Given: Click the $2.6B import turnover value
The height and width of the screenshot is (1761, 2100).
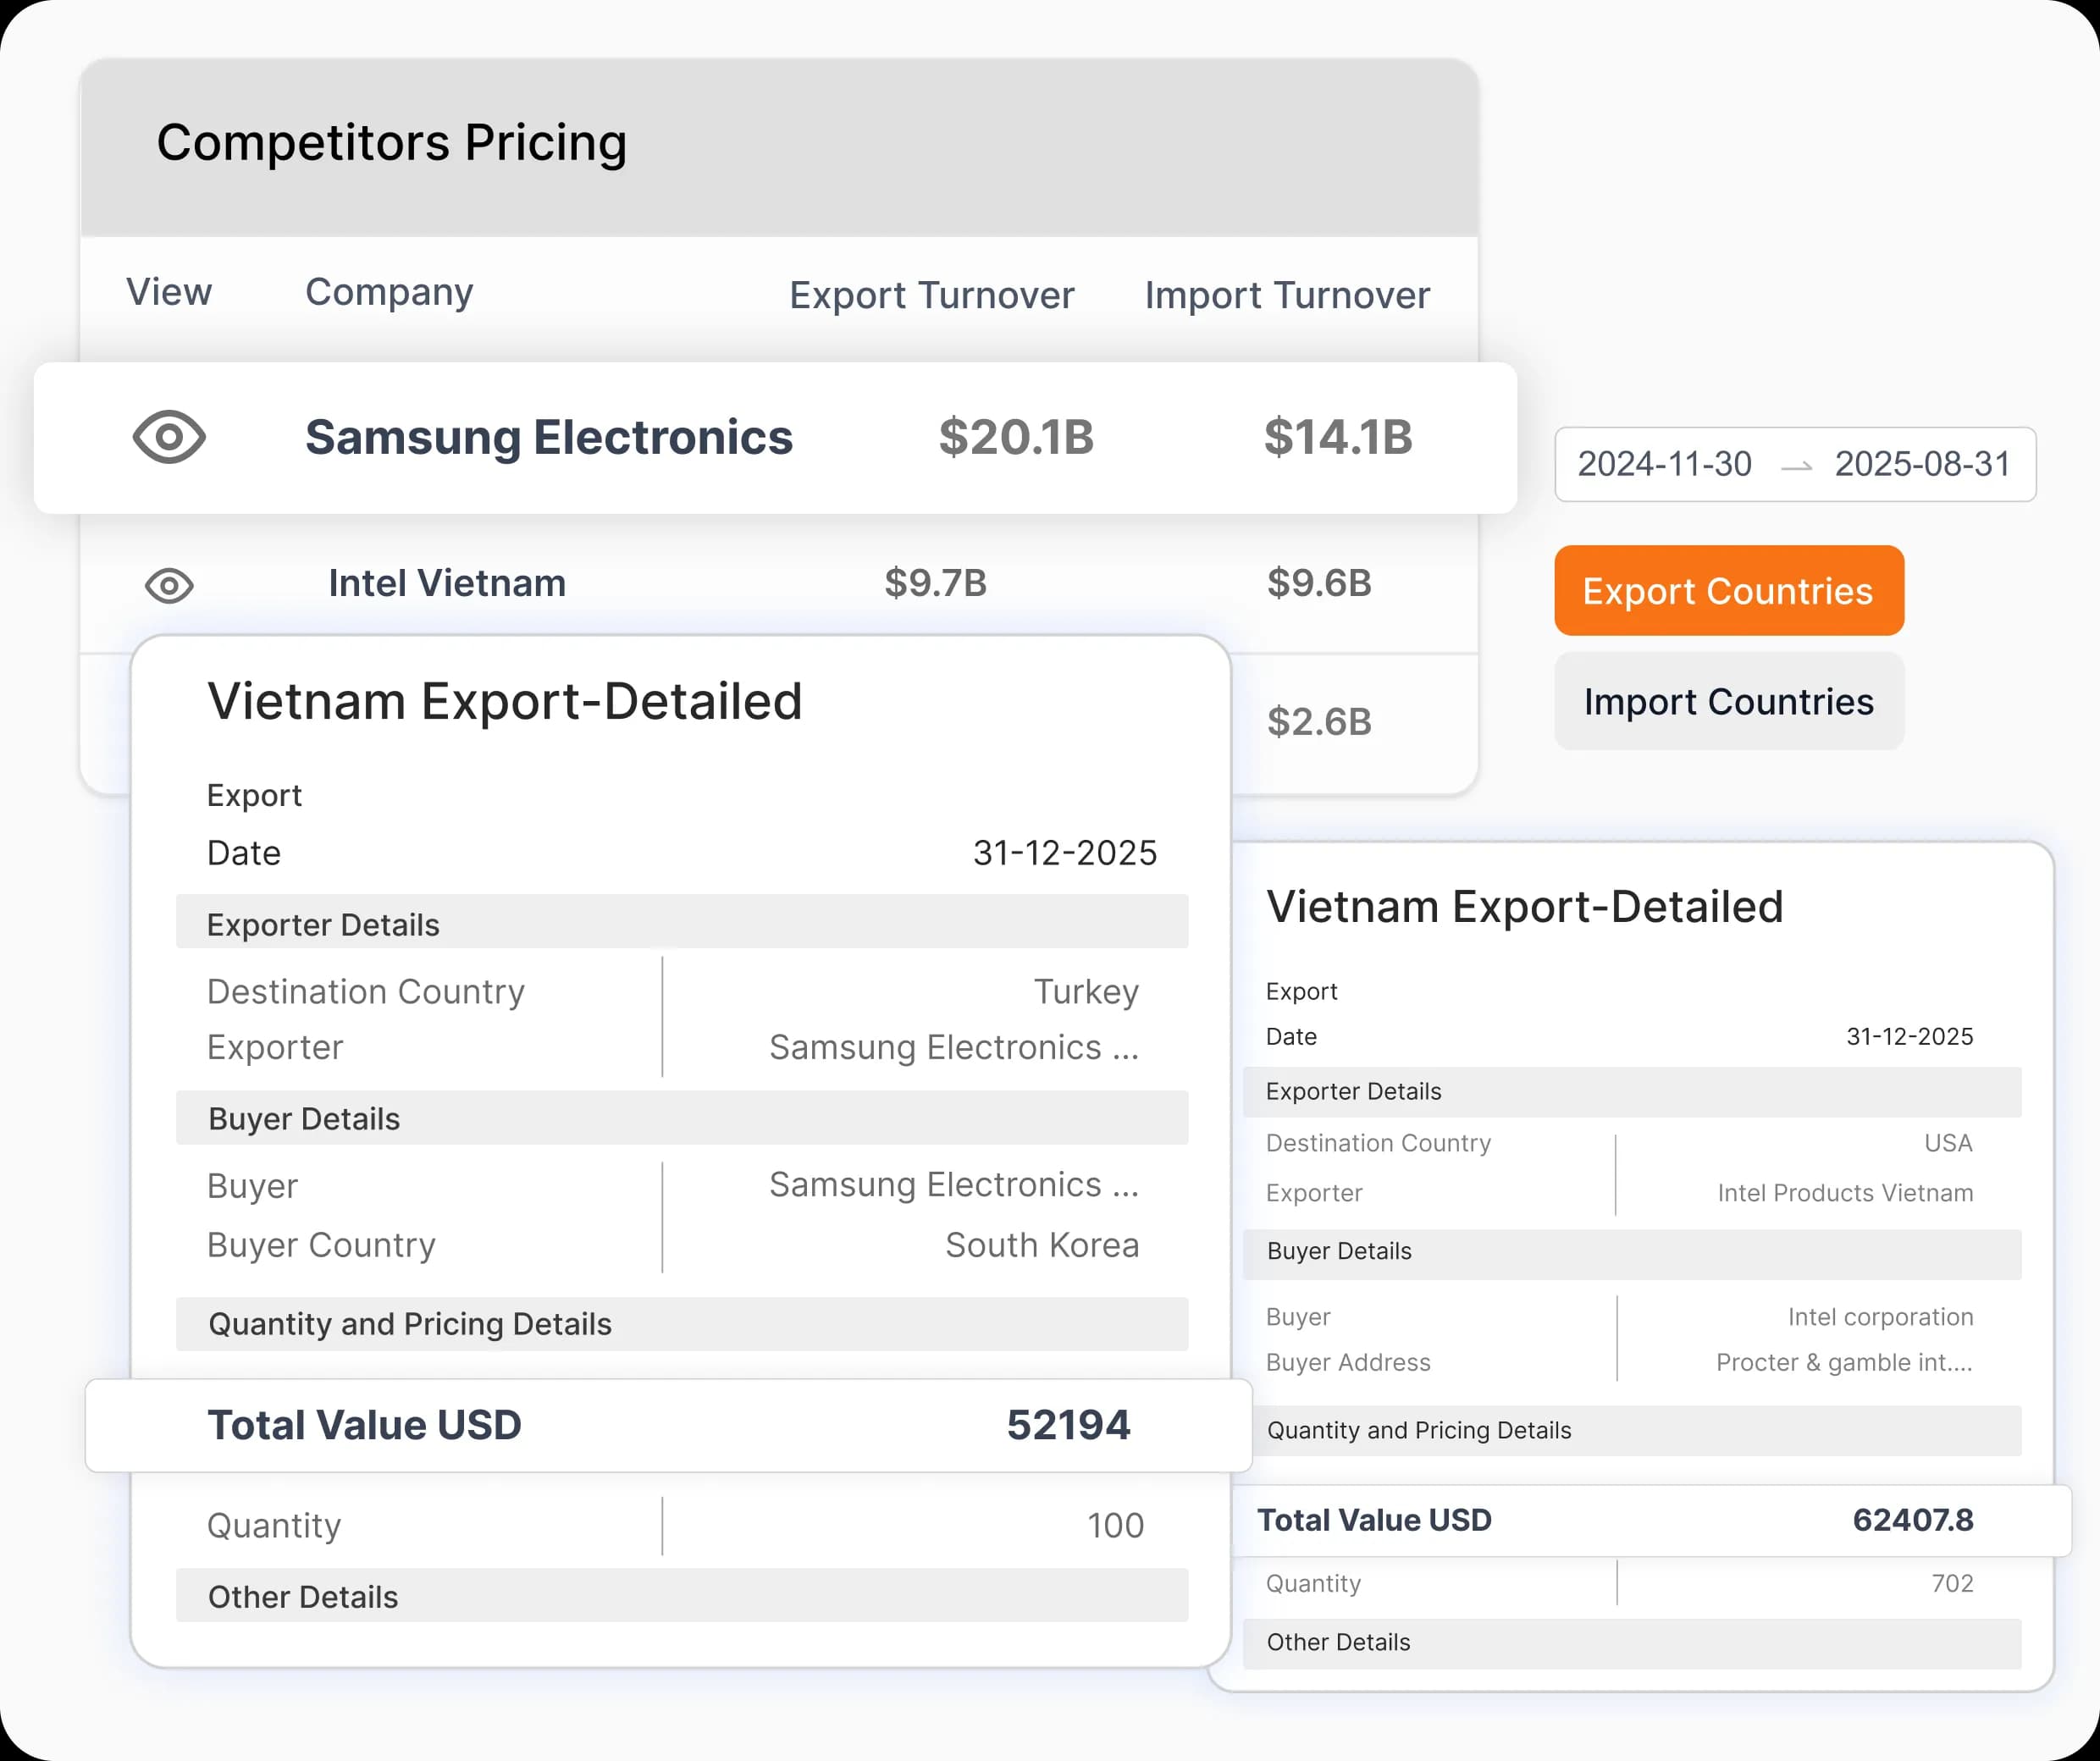Looking at the screenshot, I should point(1319,722).
